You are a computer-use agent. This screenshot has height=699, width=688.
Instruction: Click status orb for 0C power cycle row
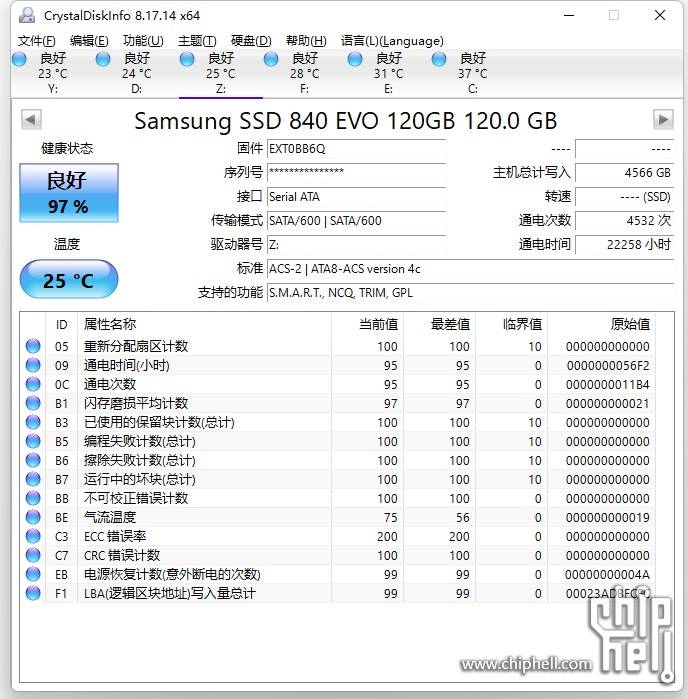tap(33, 384)
